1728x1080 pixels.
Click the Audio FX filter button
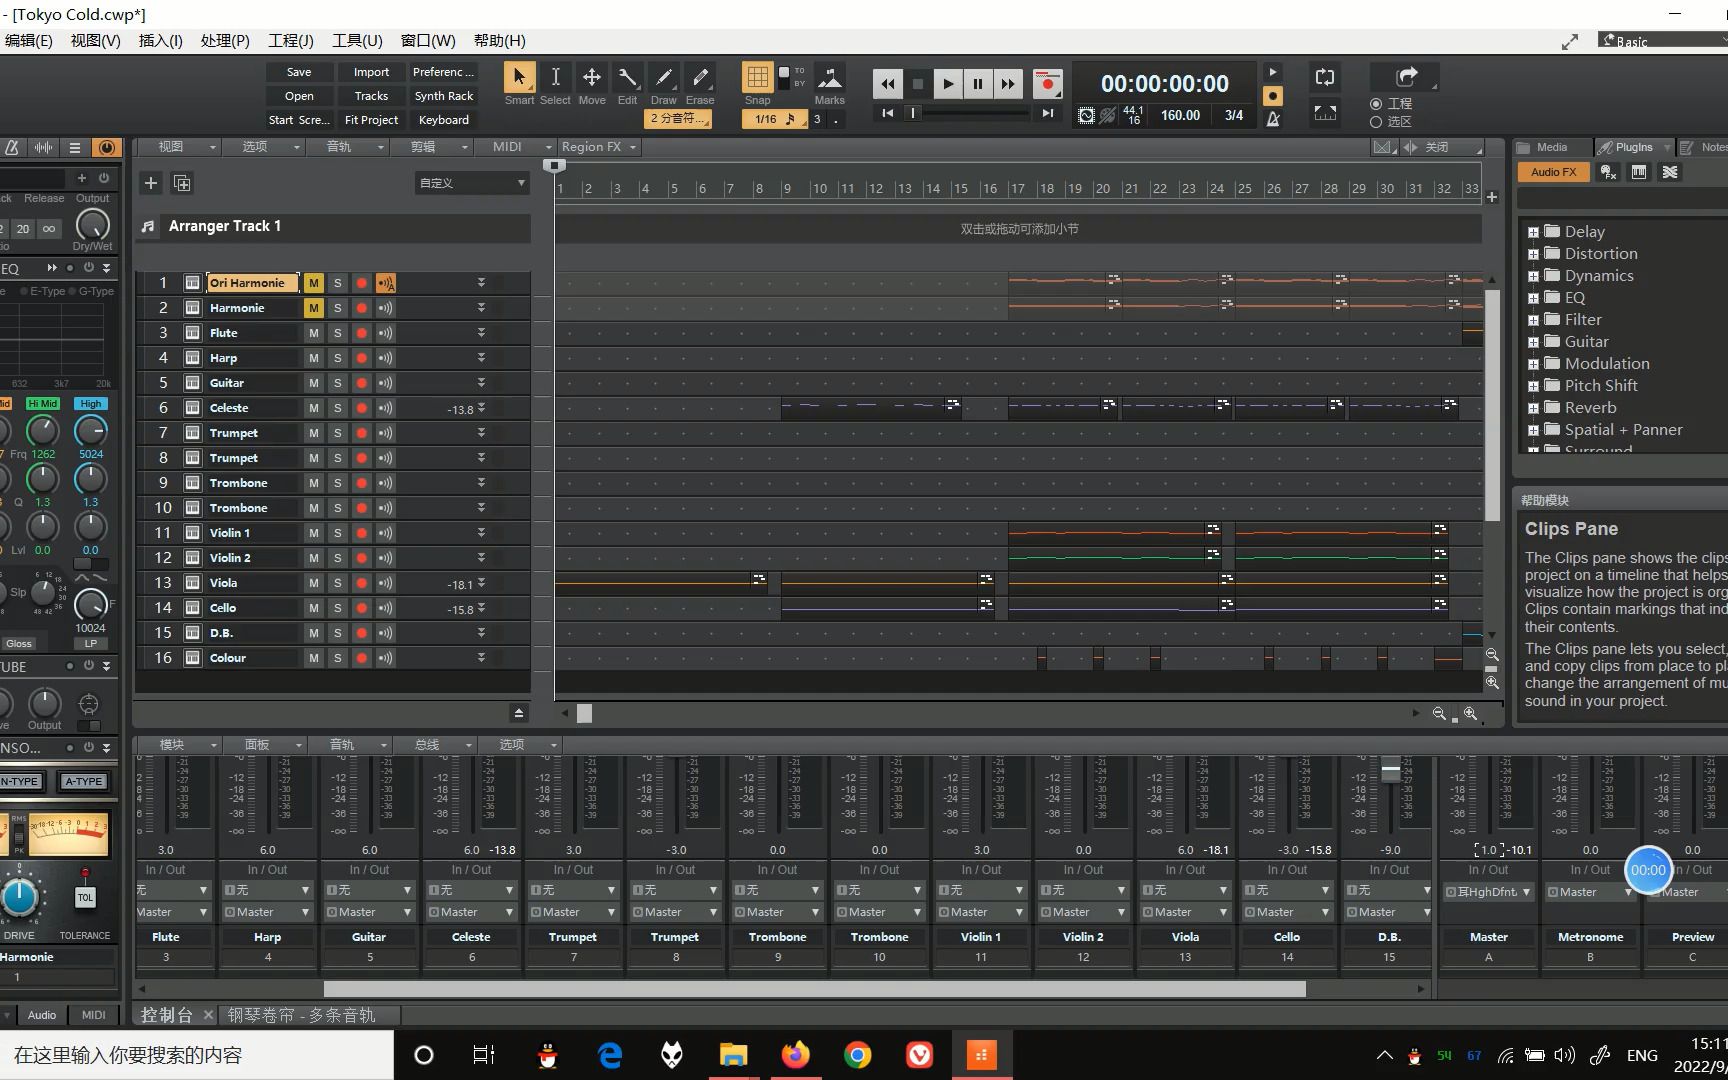click(x=1553, y=172)
